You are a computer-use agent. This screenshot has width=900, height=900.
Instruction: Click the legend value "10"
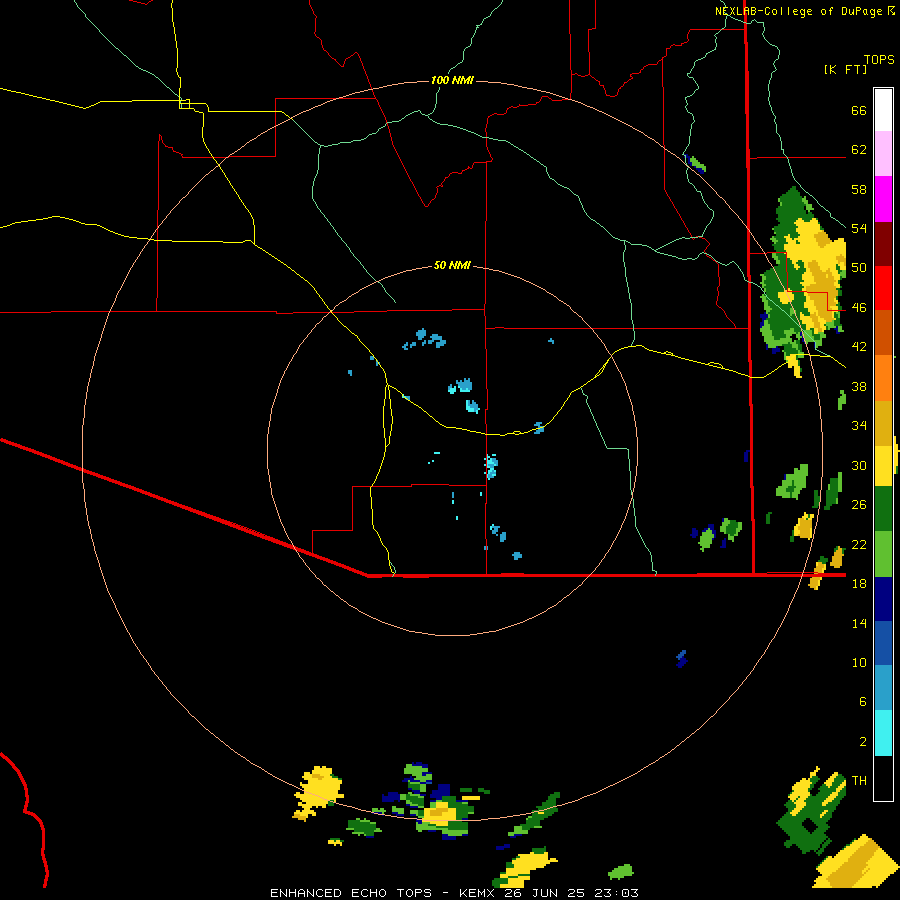tap(859, 662)
